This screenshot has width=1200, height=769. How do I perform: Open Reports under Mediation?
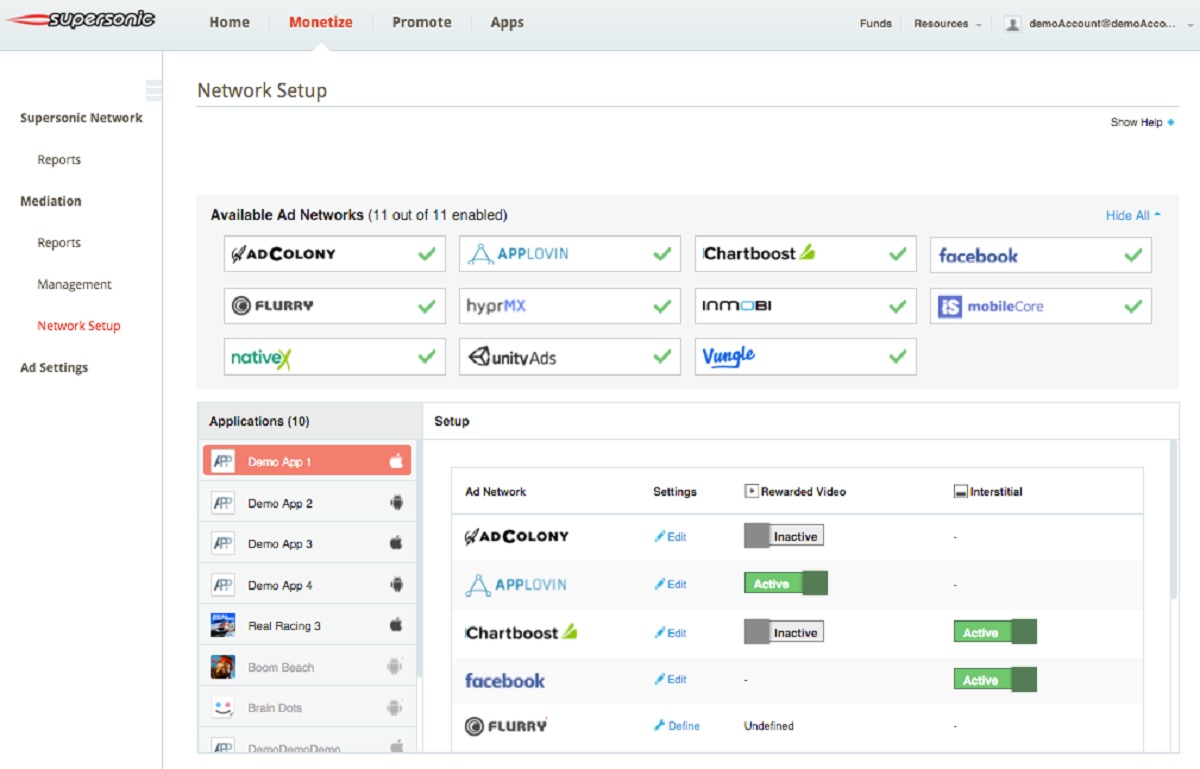pyautogui.click(x=59, y=243)
